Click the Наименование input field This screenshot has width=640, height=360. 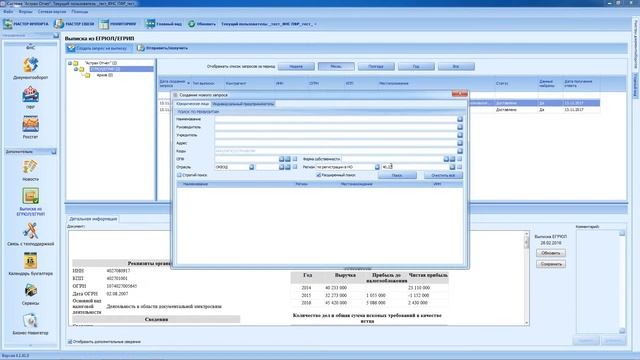point(336,119)
